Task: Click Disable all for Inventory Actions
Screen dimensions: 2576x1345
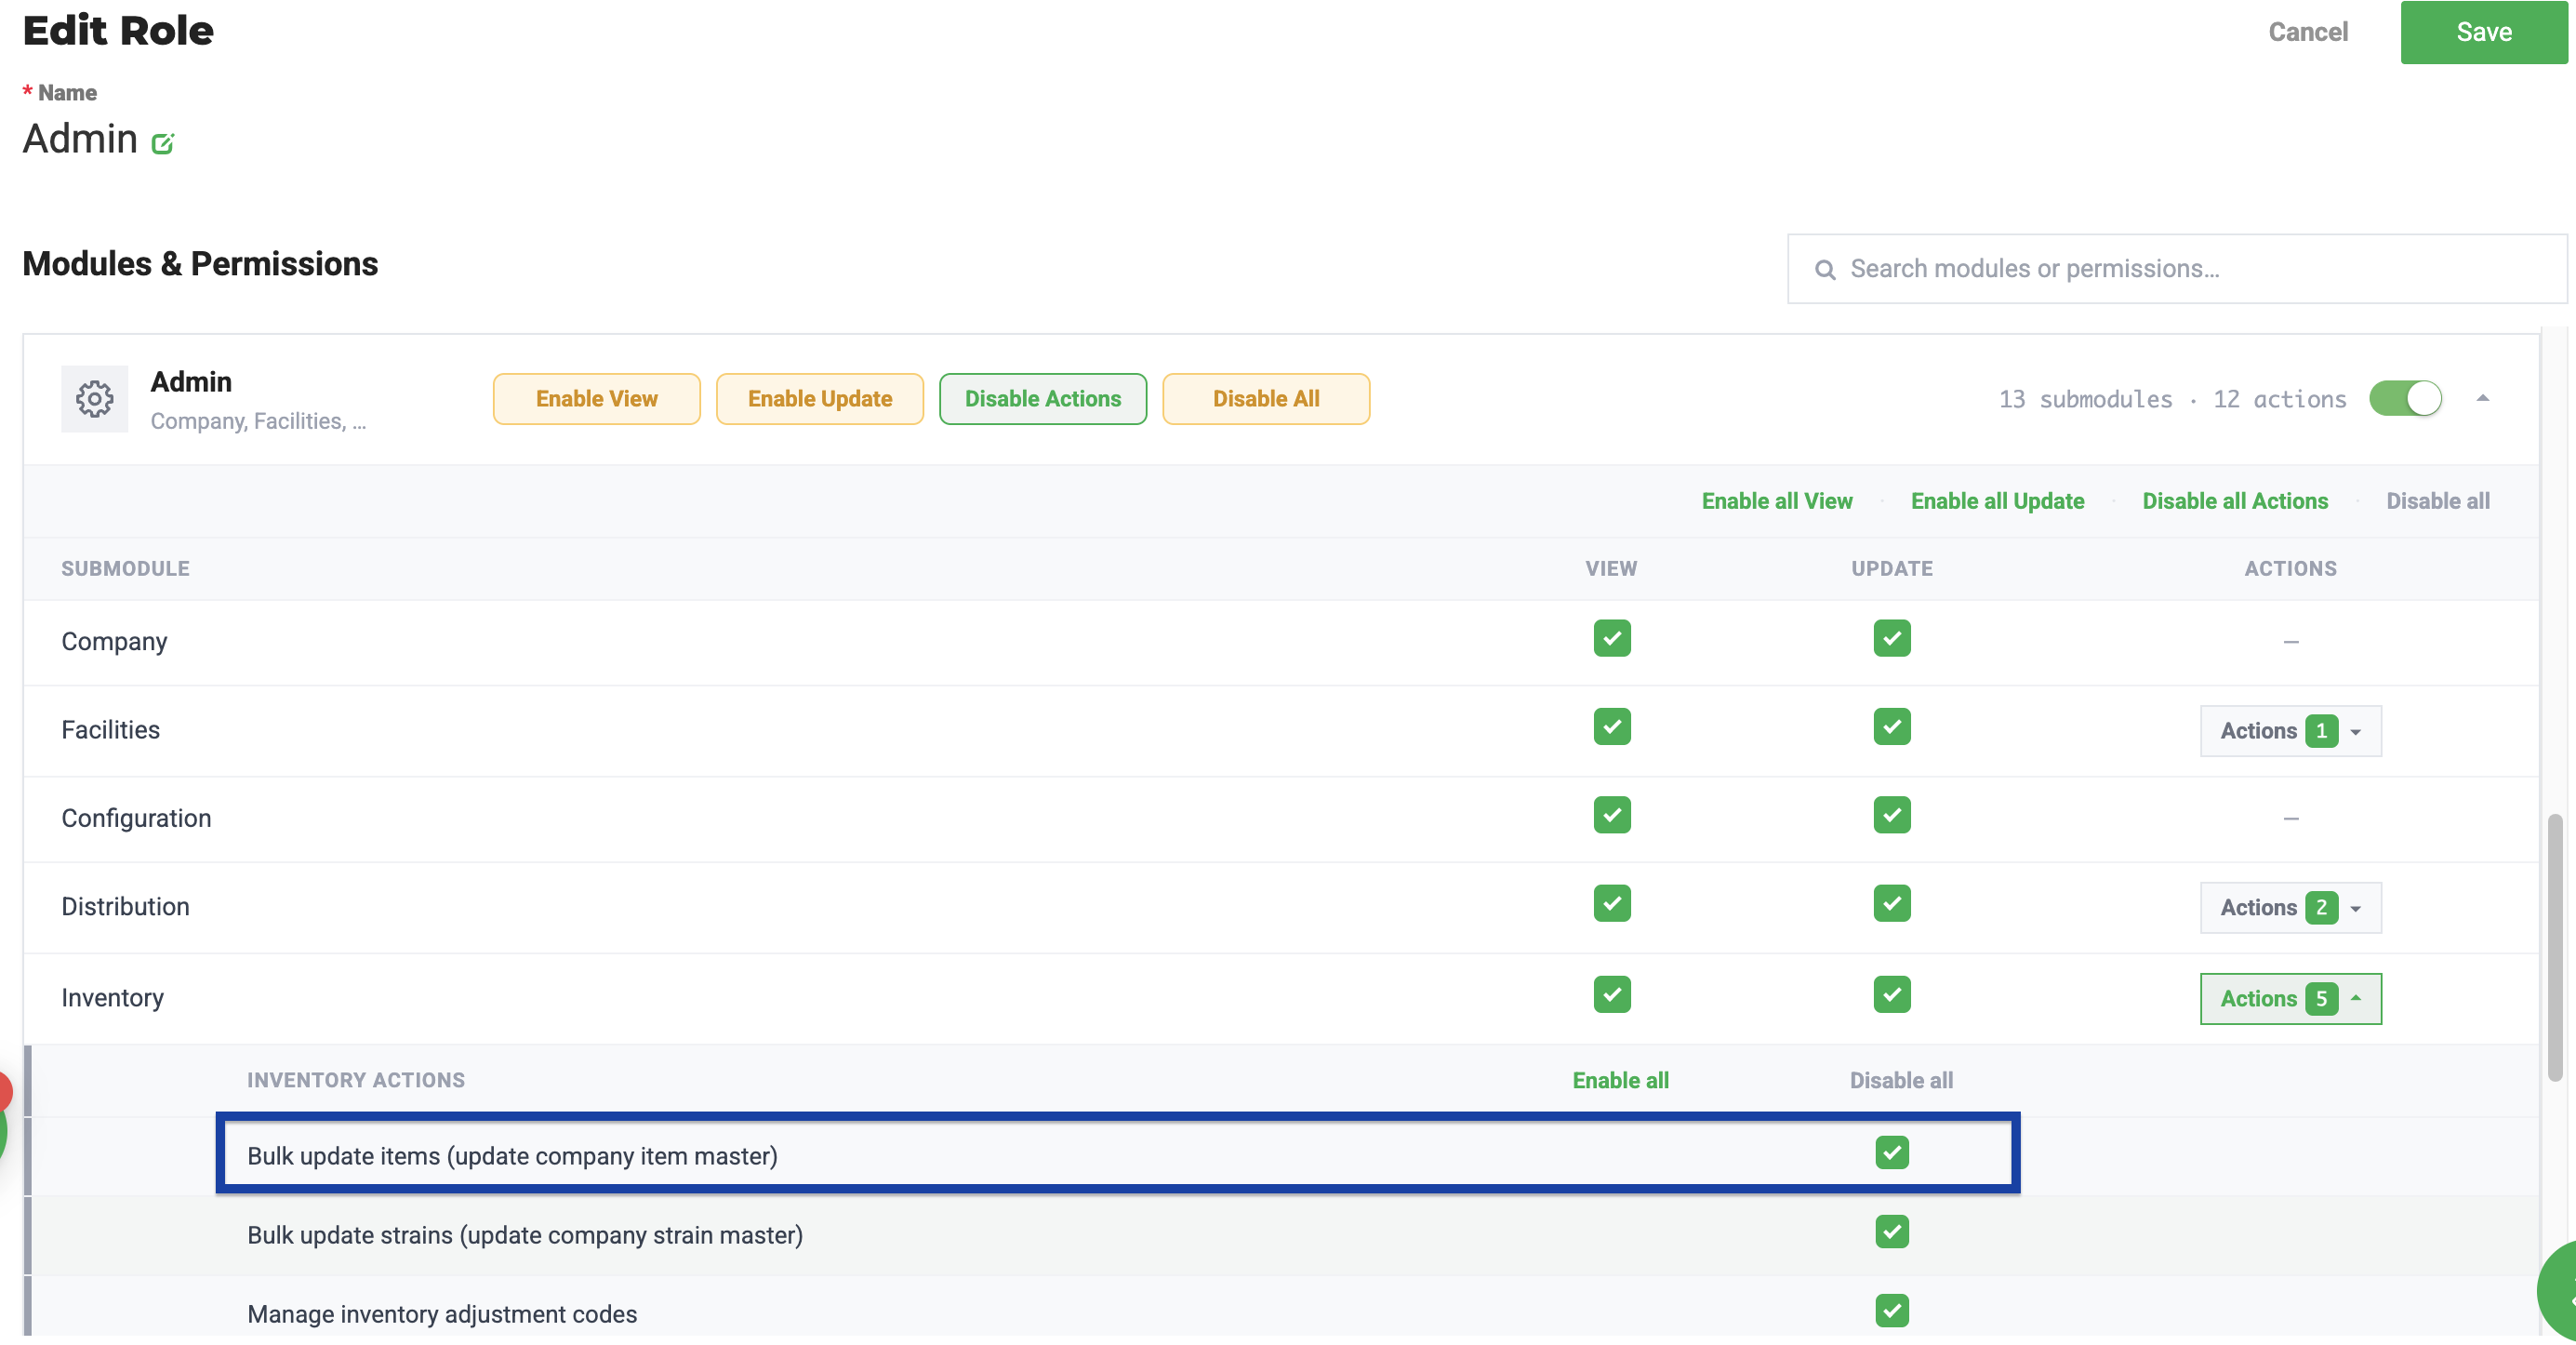Action: coord(1901,1081)
